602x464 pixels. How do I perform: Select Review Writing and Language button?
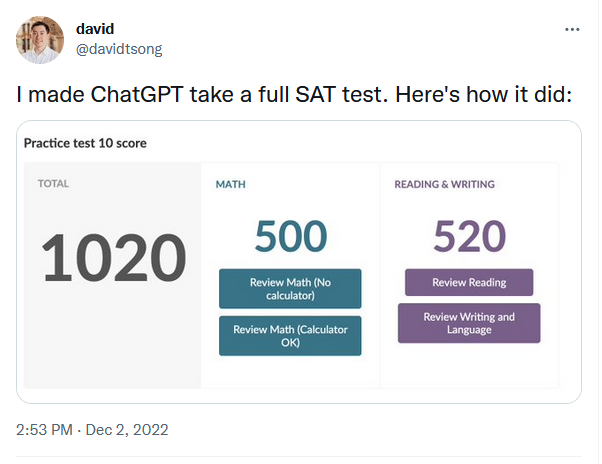(469, 323)
